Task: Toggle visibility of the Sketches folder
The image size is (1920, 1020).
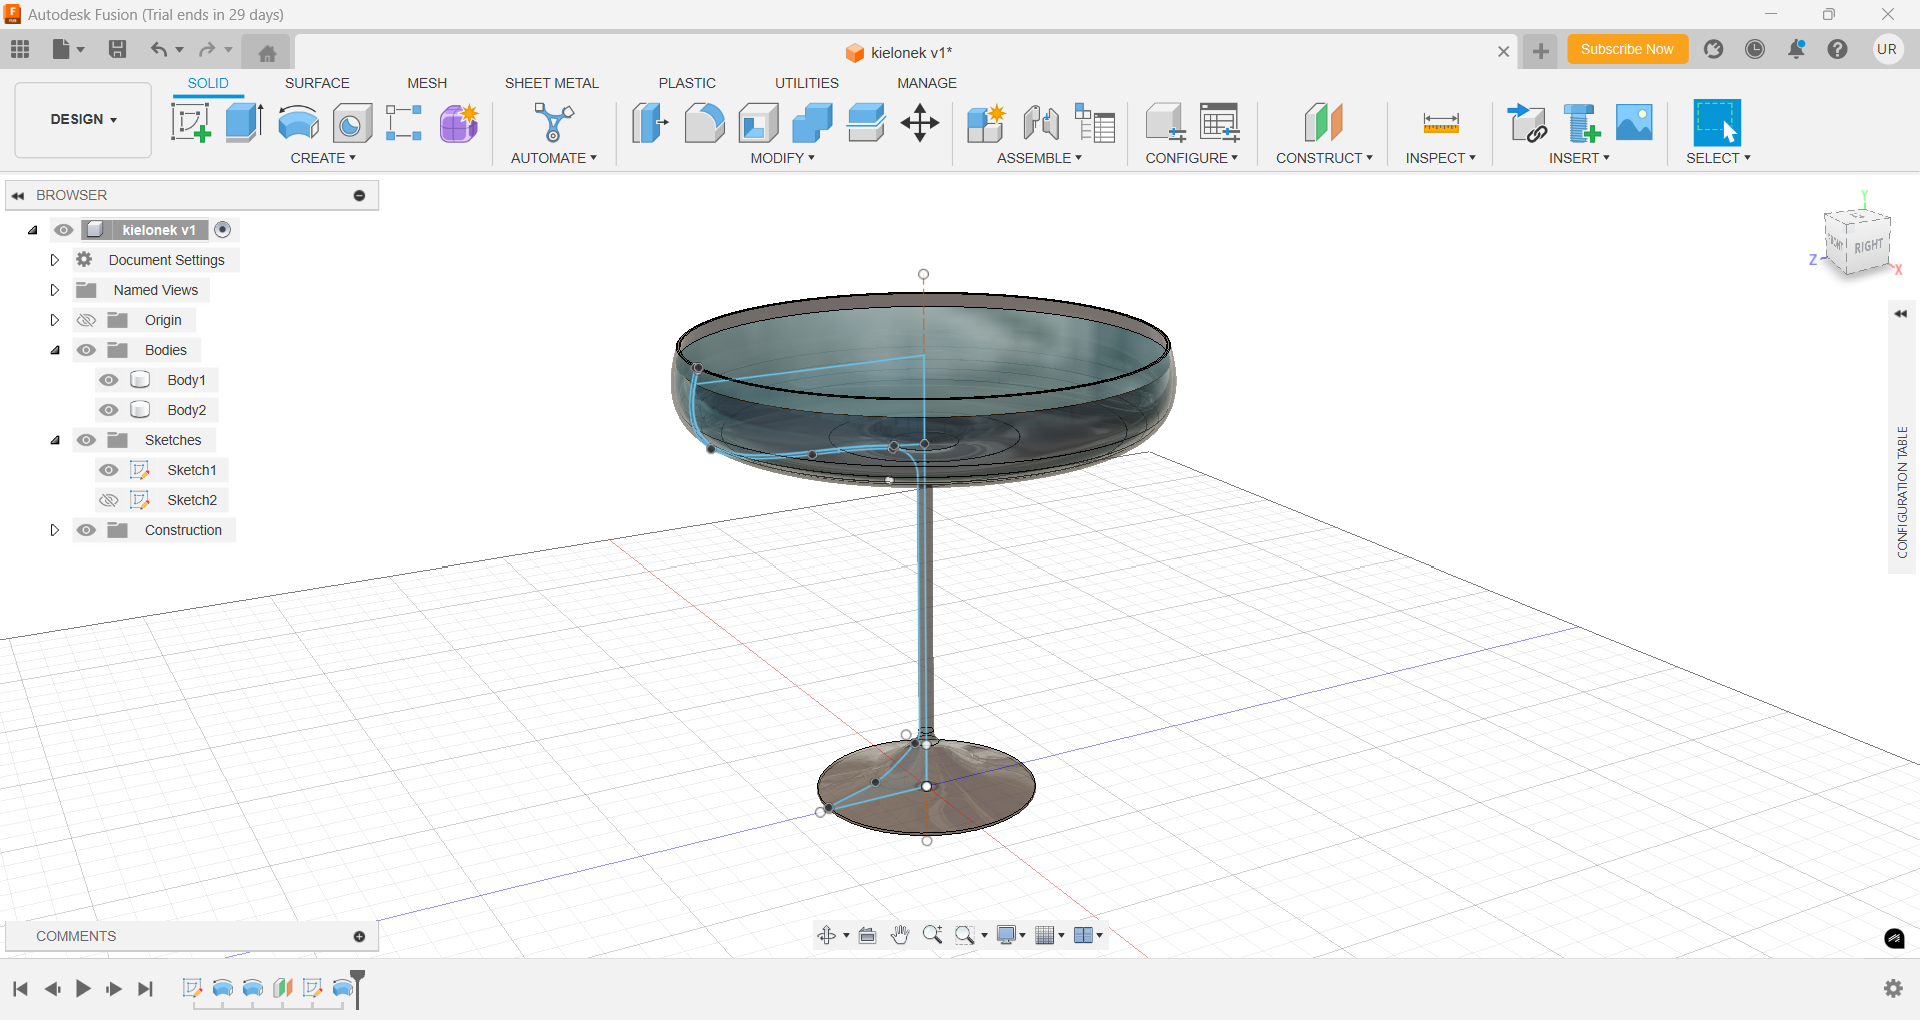Action: coord(87,440)
